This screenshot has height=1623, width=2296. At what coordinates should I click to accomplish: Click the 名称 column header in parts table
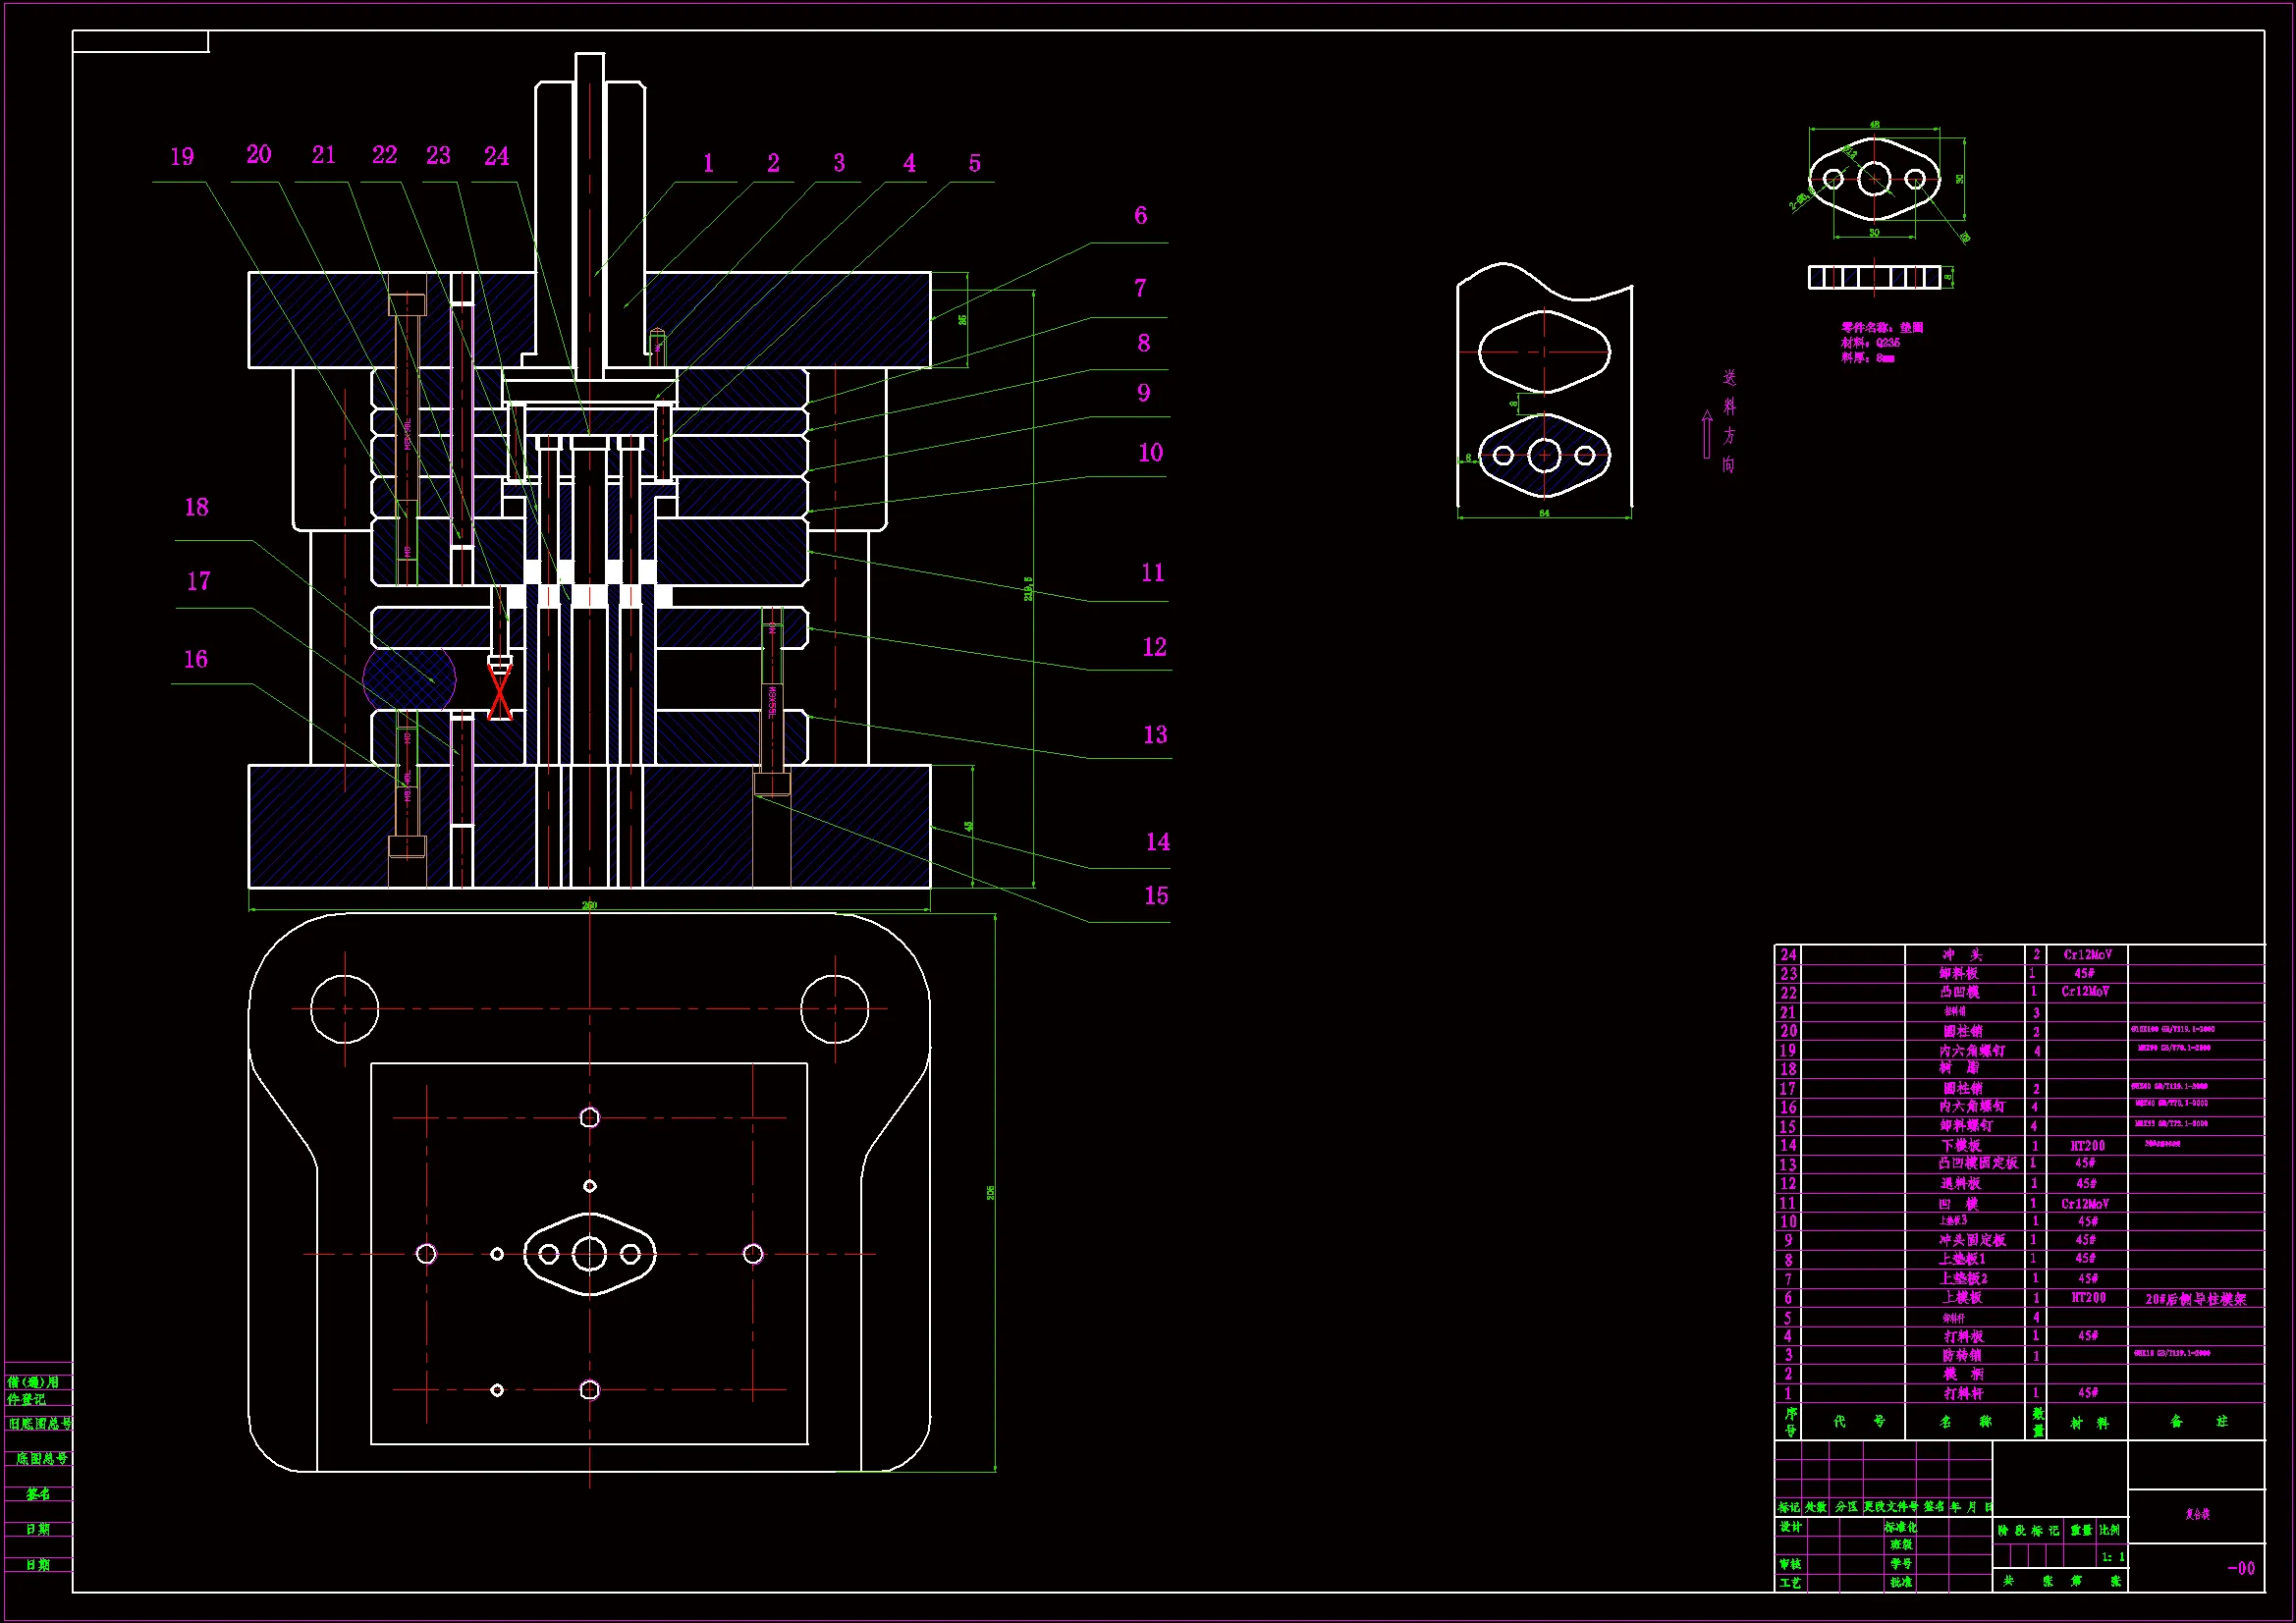click(1964, 1421)
